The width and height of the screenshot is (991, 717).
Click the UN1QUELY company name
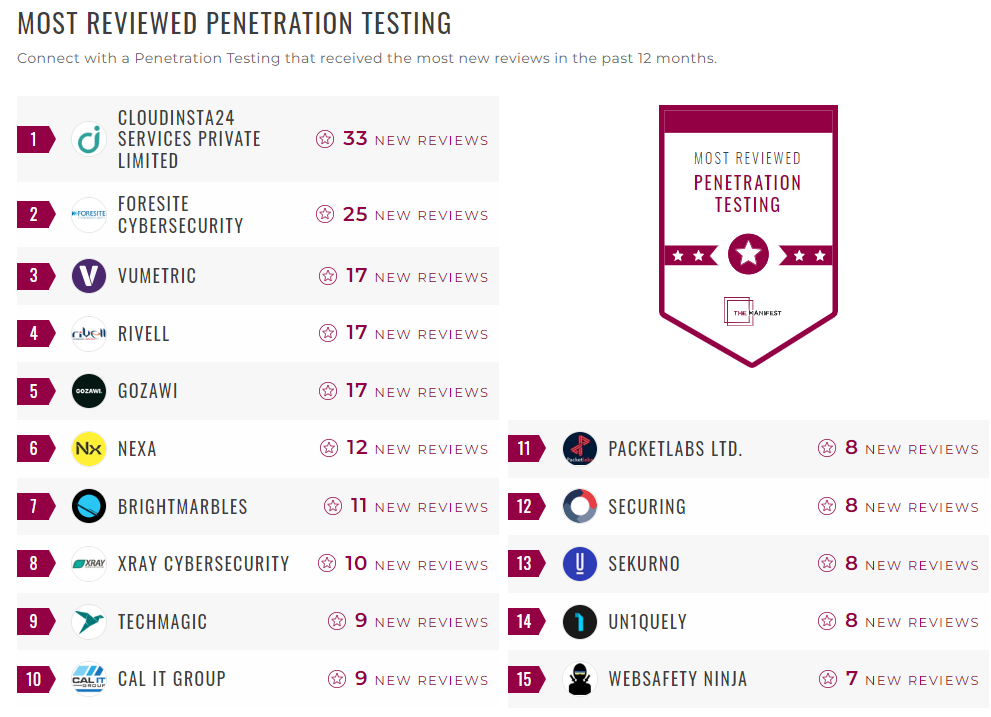pyautogui.click(x=647, y=621)
